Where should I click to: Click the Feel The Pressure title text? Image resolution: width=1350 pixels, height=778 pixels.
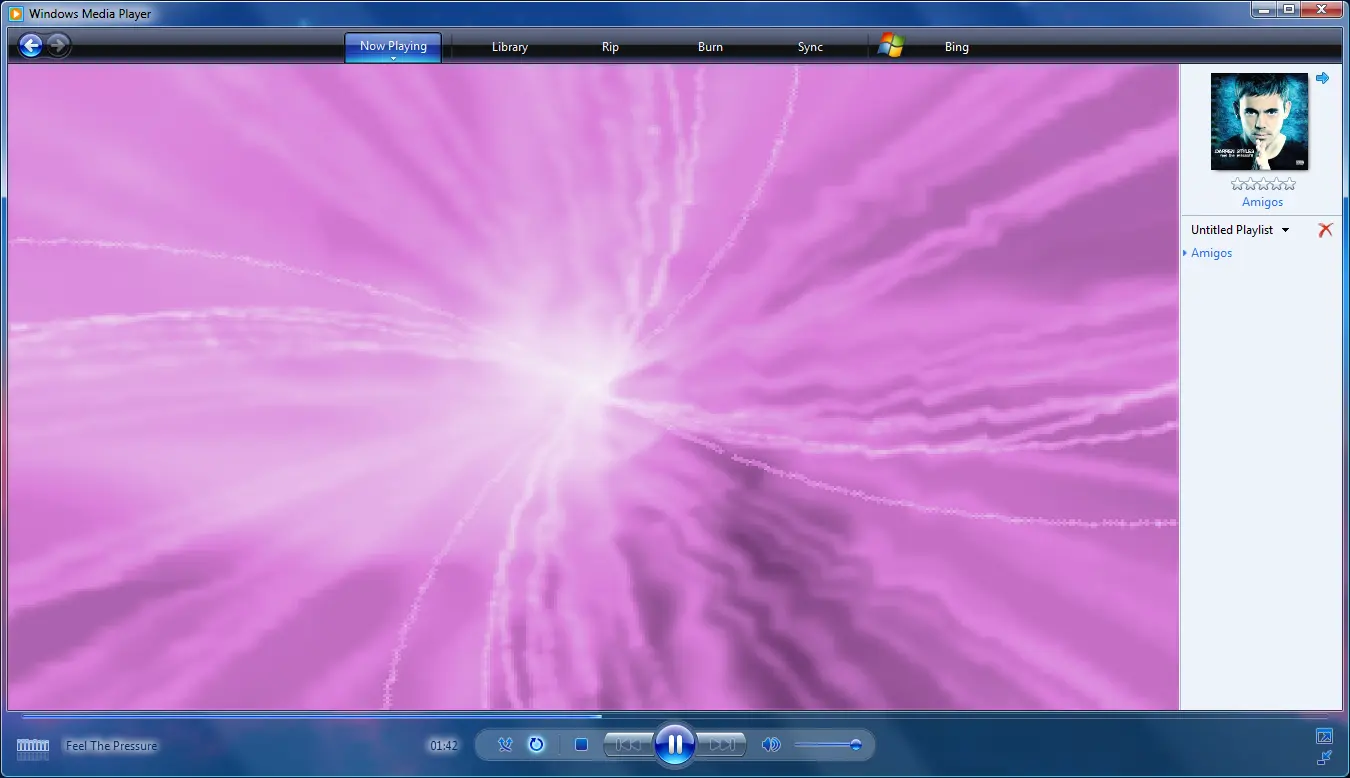point(112,746)
